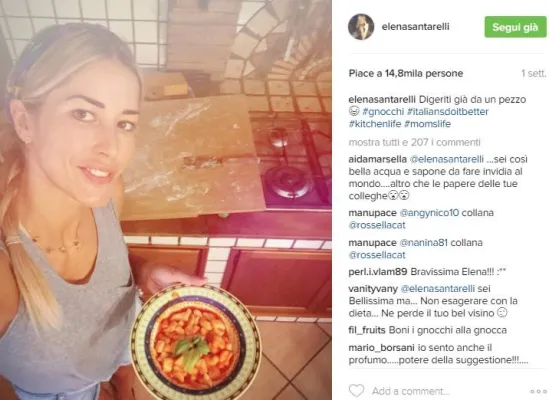The image size is (549, 400).
Task: Open the #momslife hashtag link
Action: tap(427, 124)
